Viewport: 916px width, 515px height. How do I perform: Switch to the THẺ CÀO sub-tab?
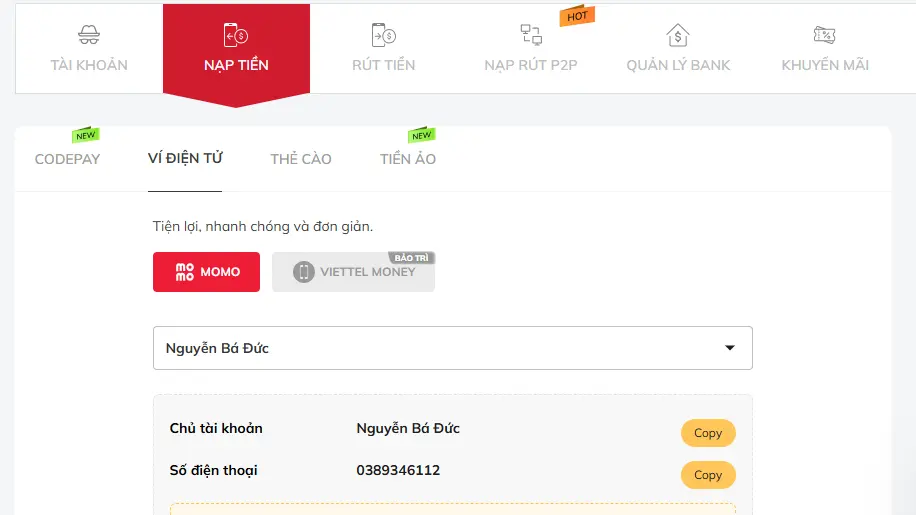pos(301,159)
